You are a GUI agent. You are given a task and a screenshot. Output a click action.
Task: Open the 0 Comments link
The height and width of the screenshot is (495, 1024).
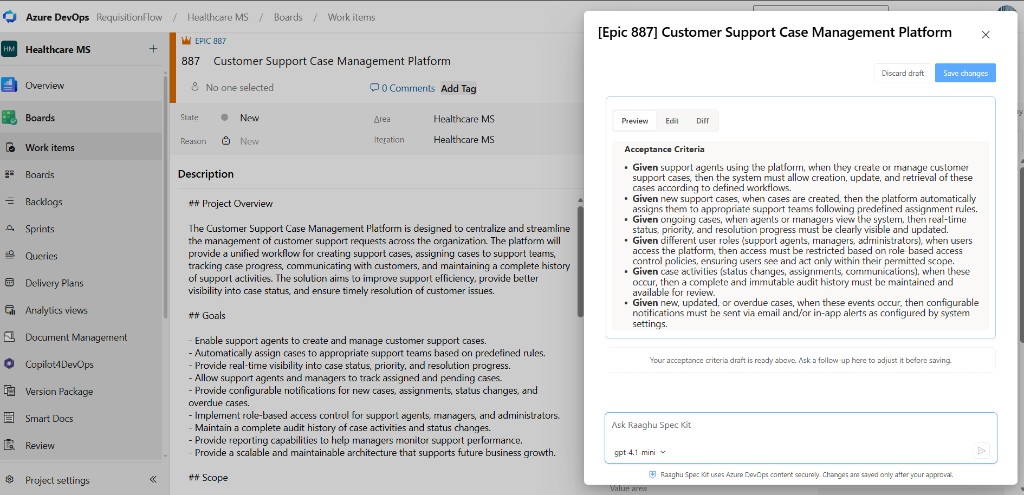pos(402,88)
